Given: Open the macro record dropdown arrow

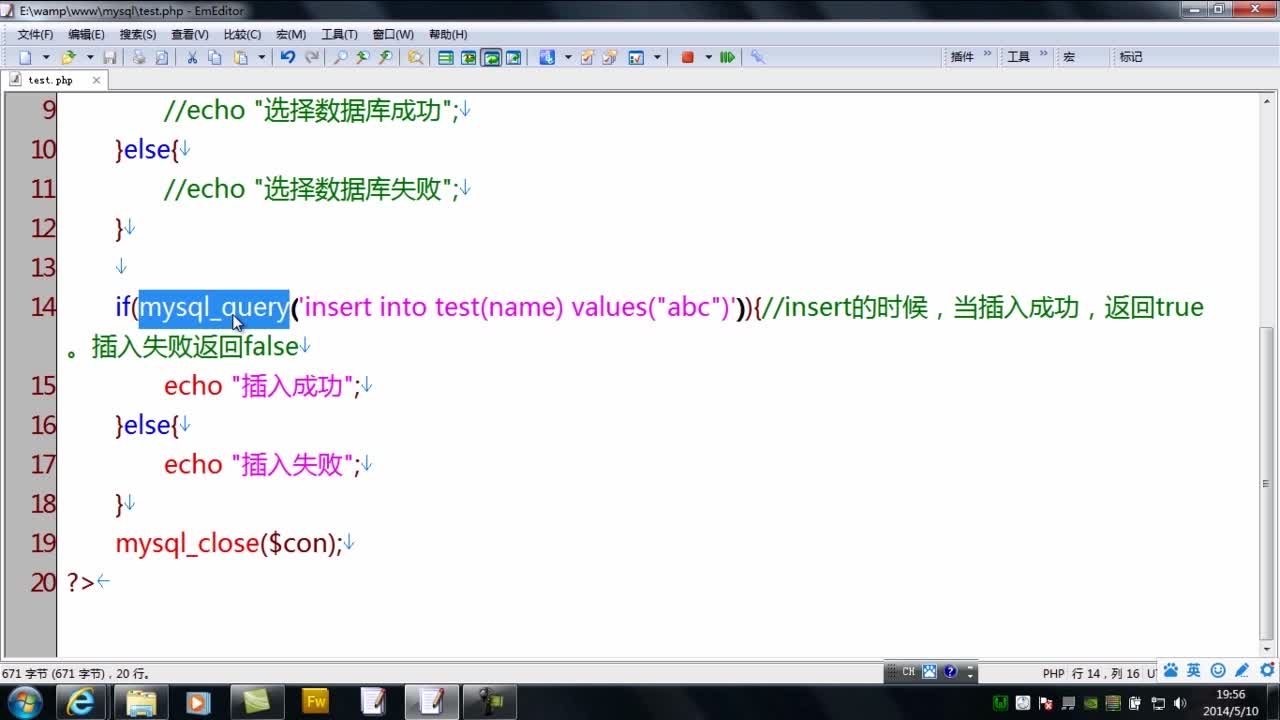Looking at the screenshot, I should coord(708,57).
